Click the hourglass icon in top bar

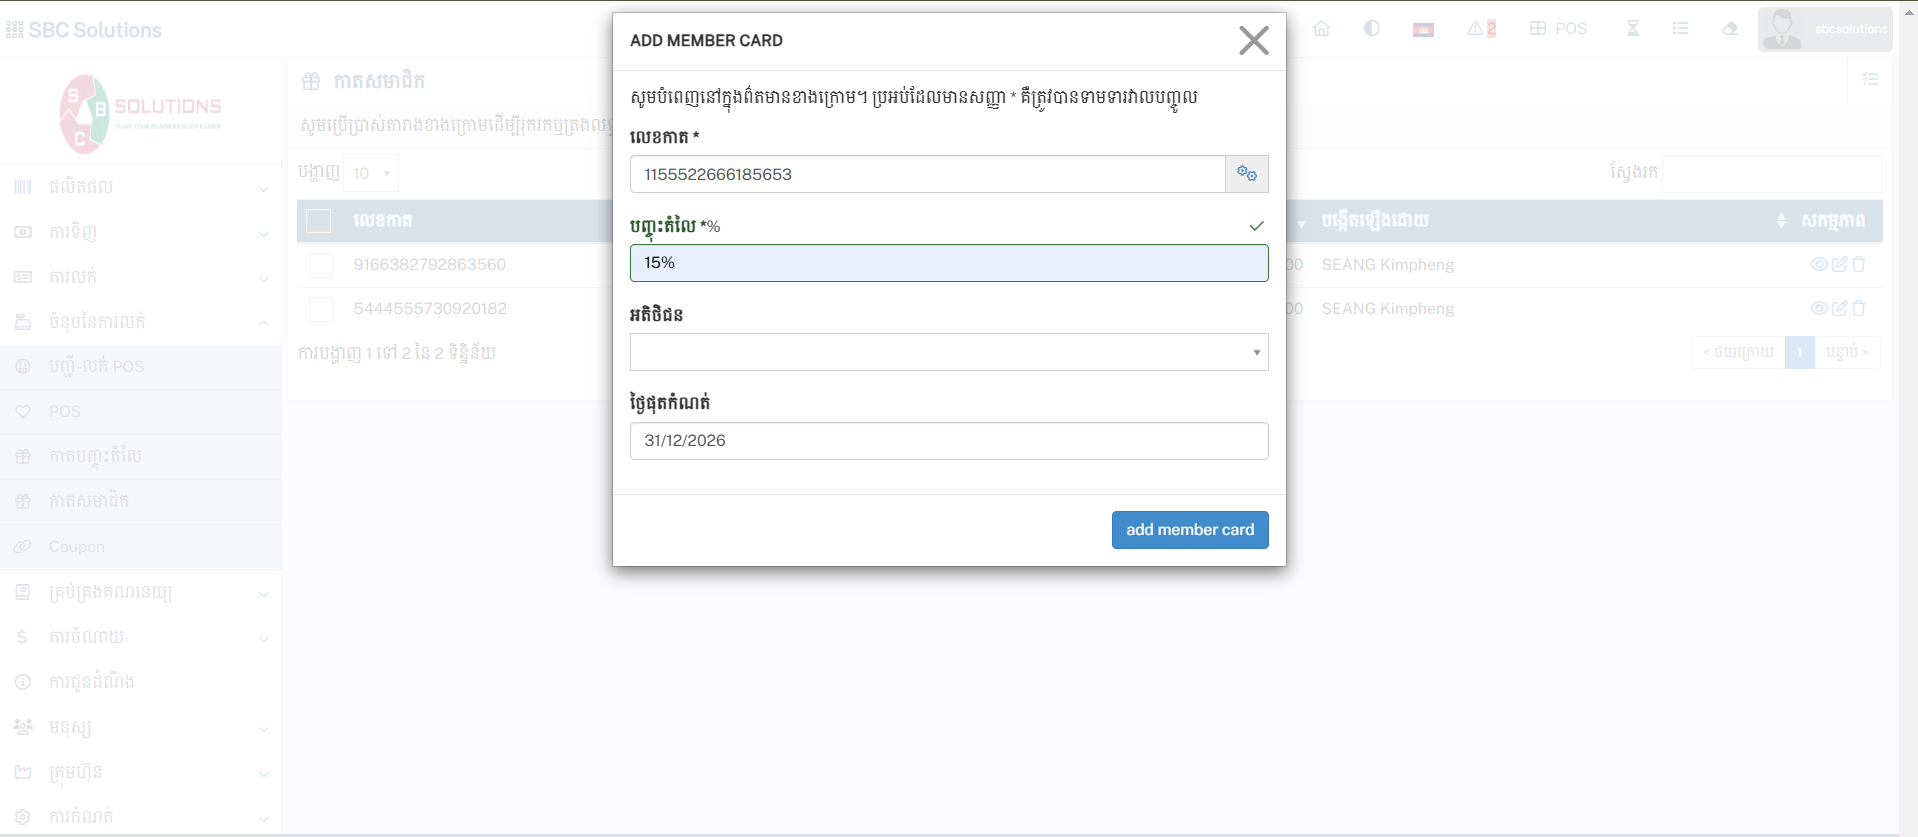pos(1632,29)
